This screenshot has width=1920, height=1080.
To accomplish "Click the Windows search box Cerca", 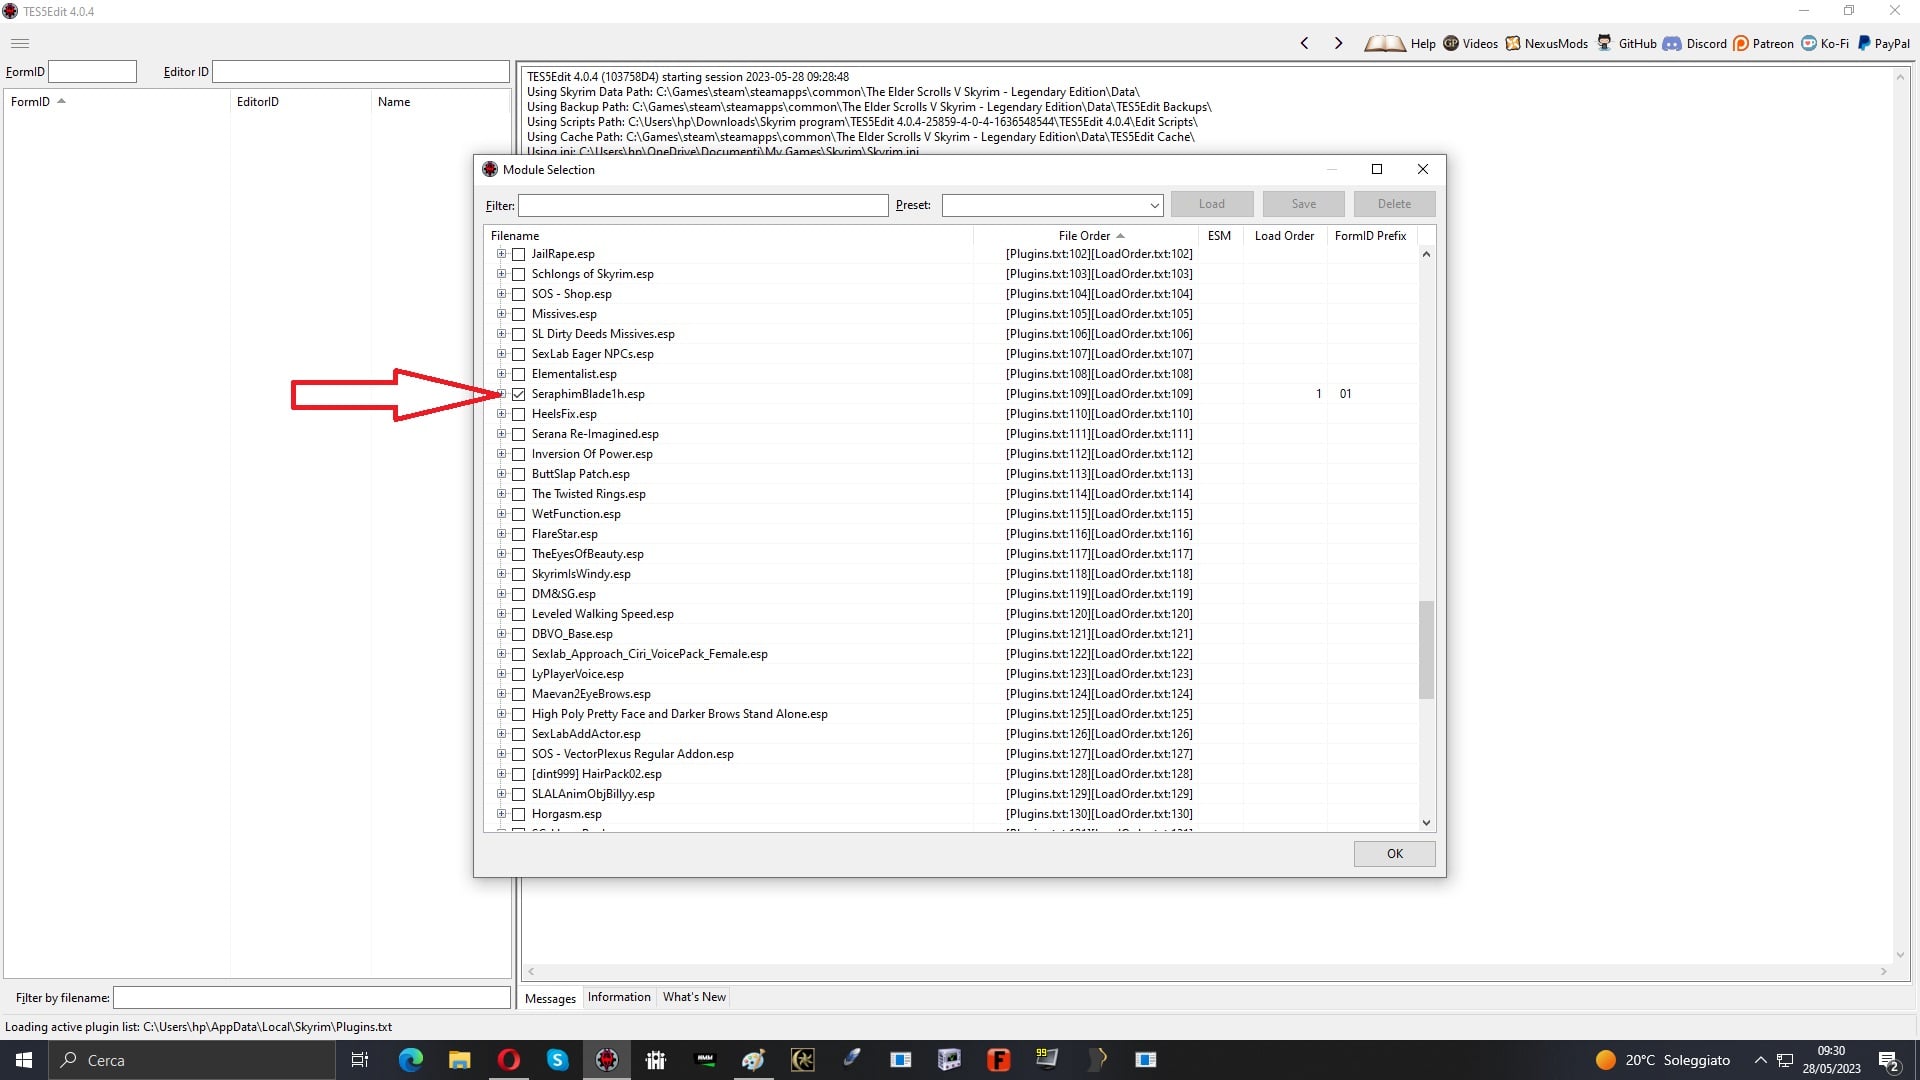I will (190, 1060).
